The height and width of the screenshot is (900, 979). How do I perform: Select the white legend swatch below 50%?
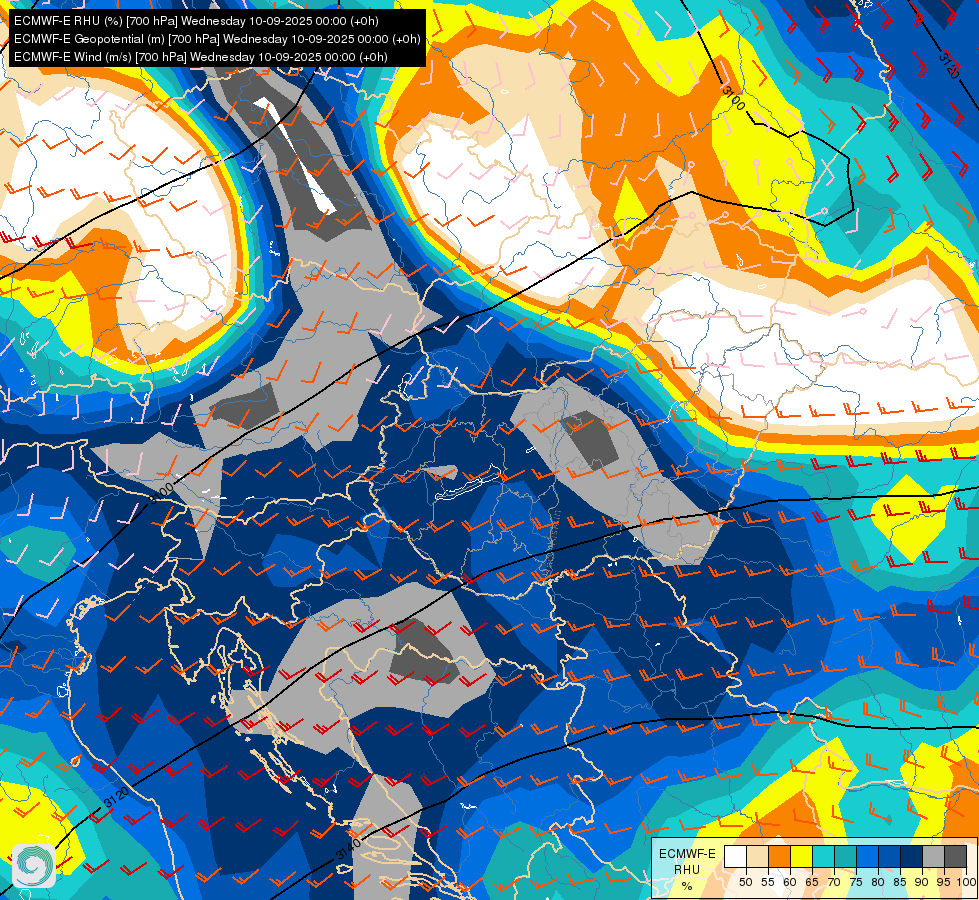(735, 856)
